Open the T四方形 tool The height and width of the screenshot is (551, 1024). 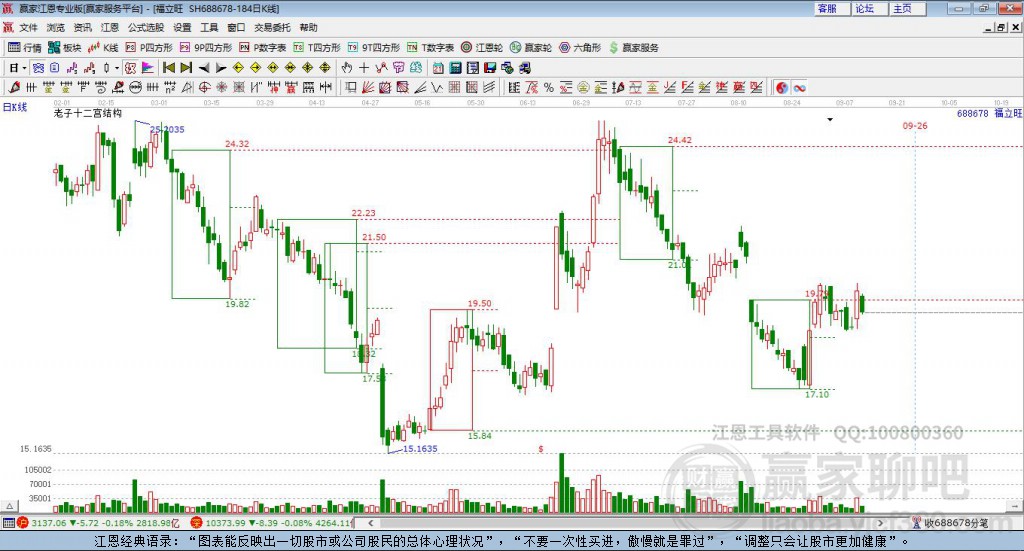[317, 48]
